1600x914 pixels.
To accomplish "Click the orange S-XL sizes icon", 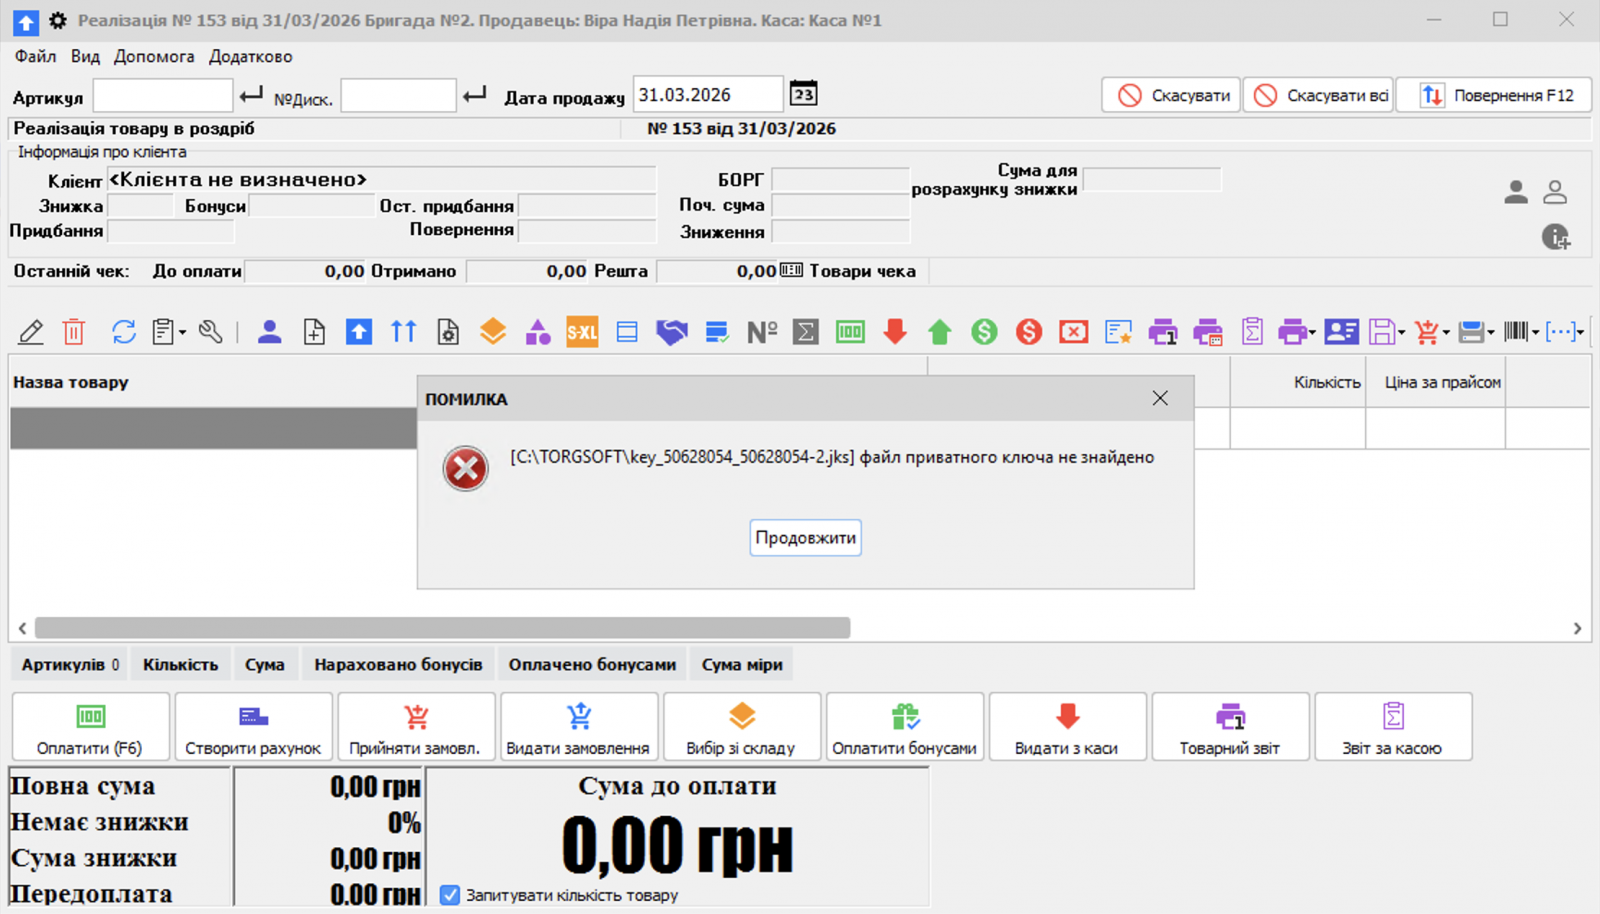I will tap(582, 332).
